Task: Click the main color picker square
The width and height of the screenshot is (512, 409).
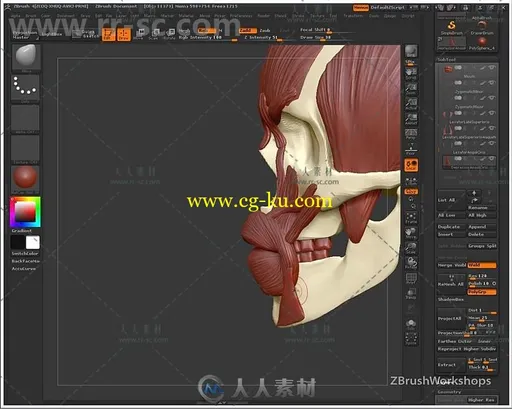Action: point(25,212)
